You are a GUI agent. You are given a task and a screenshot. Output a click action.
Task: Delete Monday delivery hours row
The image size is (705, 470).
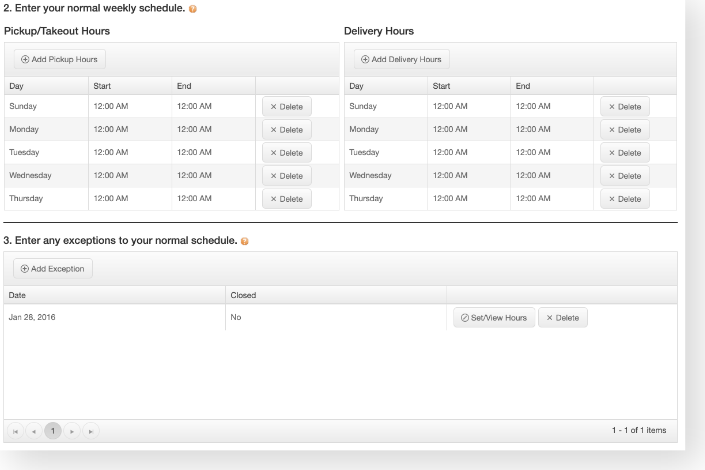(625, 129)
